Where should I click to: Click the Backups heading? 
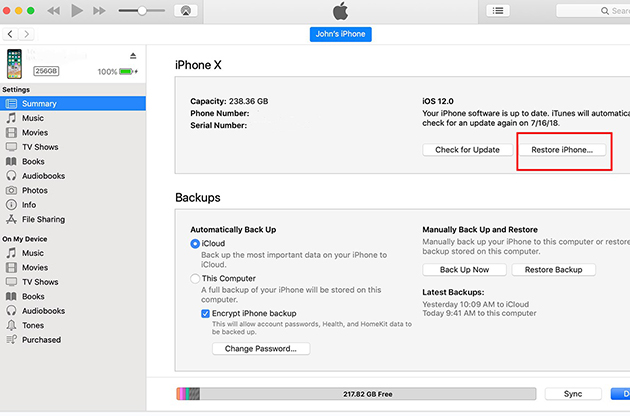coord(198,198)
